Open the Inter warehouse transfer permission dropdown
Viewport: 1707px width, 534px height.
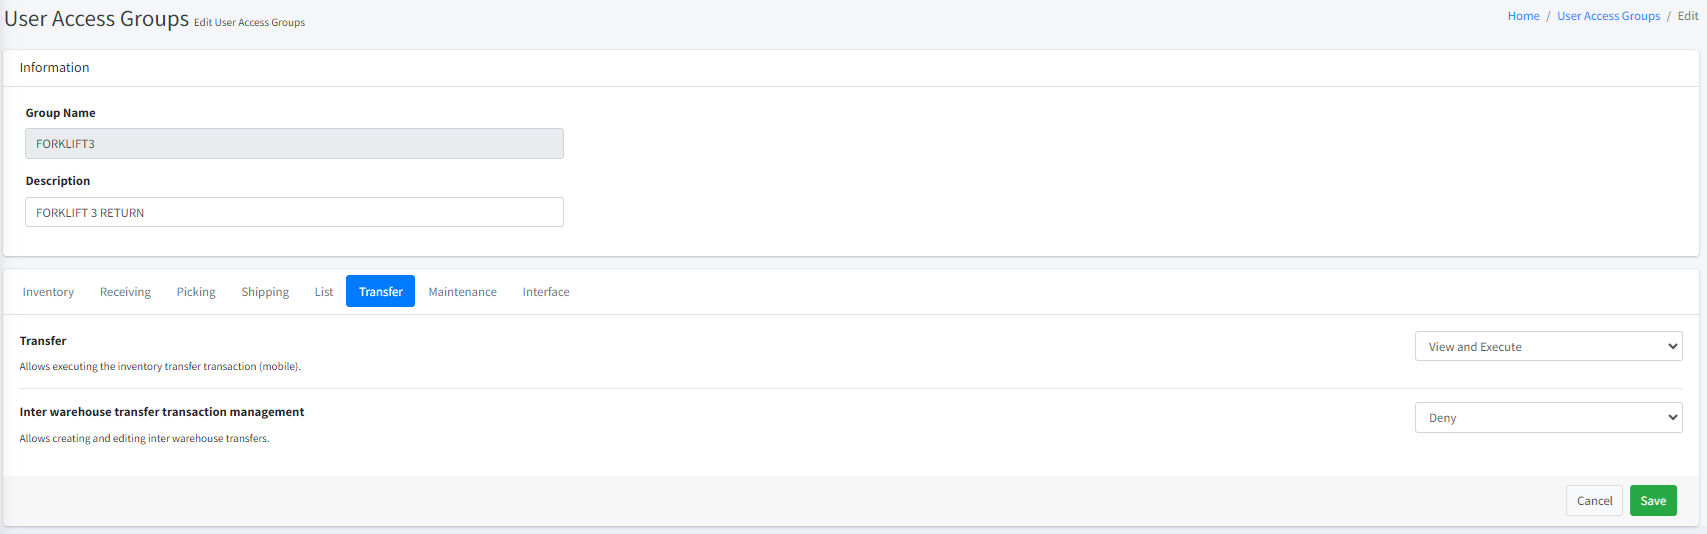click(1548, 418)
